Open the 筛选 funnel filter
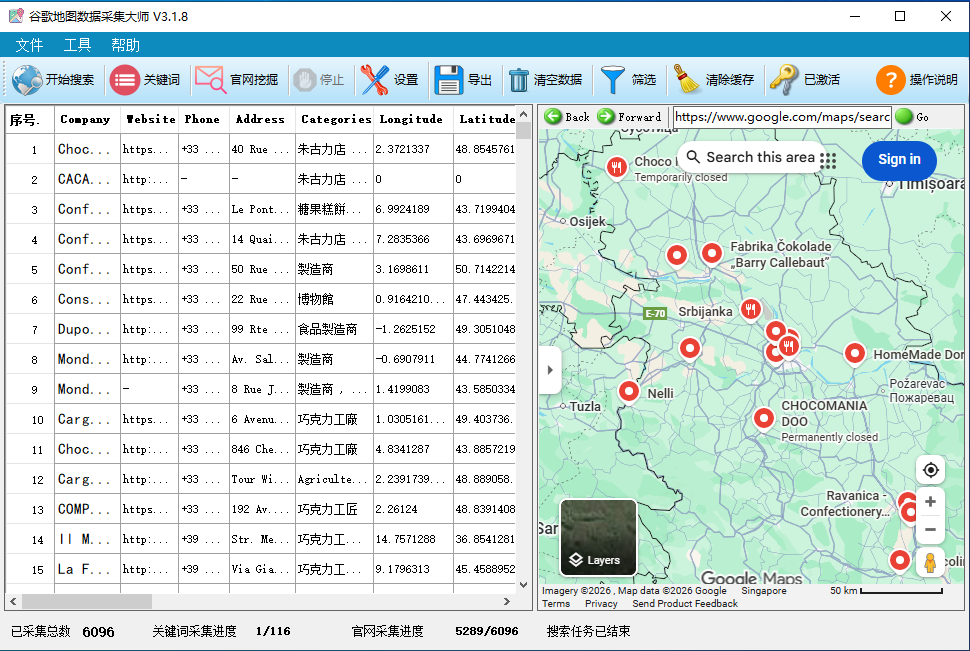This screenshot has height=651, width=970. pyautogui.click(x=612, y=80)
